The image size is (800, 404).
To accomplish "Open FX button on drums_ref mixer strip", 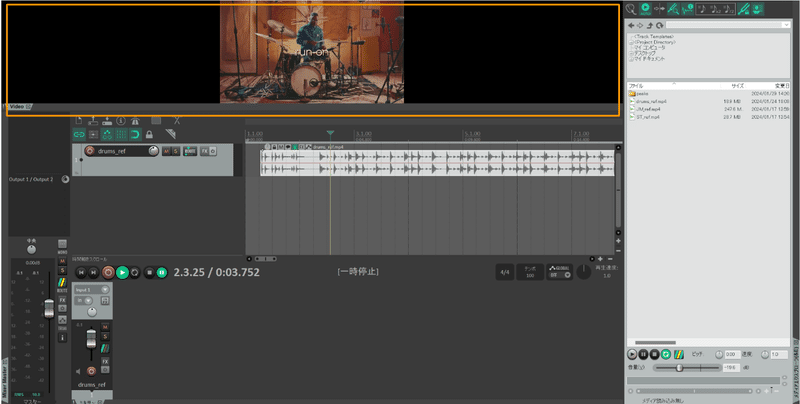I will click(x=105, y=361).
